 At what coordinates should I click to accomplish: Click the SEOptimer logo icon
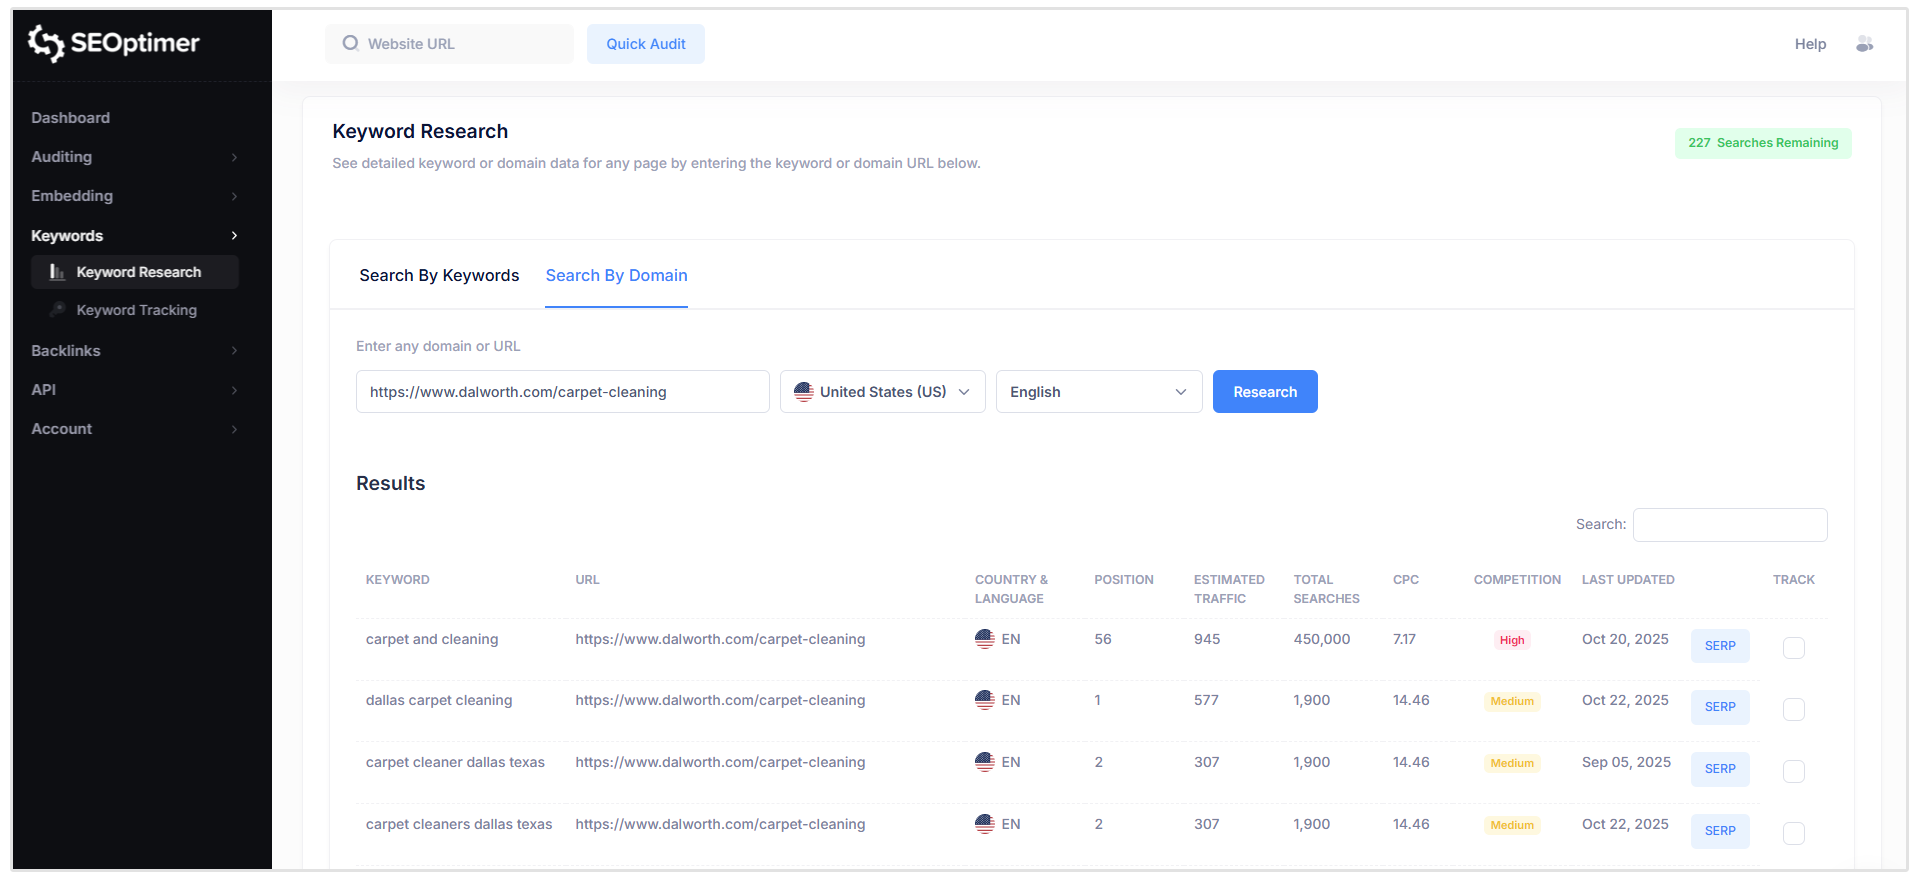pyautogui.click(x=46, y=43)
